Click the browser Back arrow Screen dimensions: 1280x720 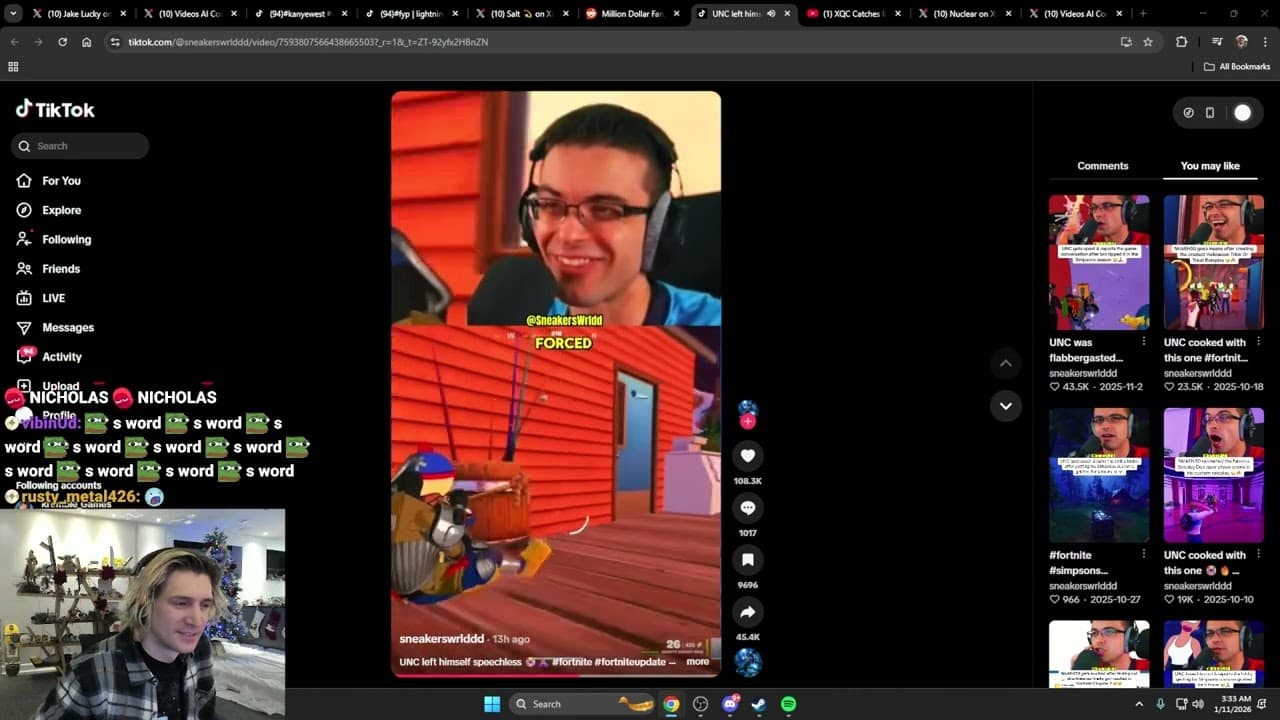pos(14,42)
